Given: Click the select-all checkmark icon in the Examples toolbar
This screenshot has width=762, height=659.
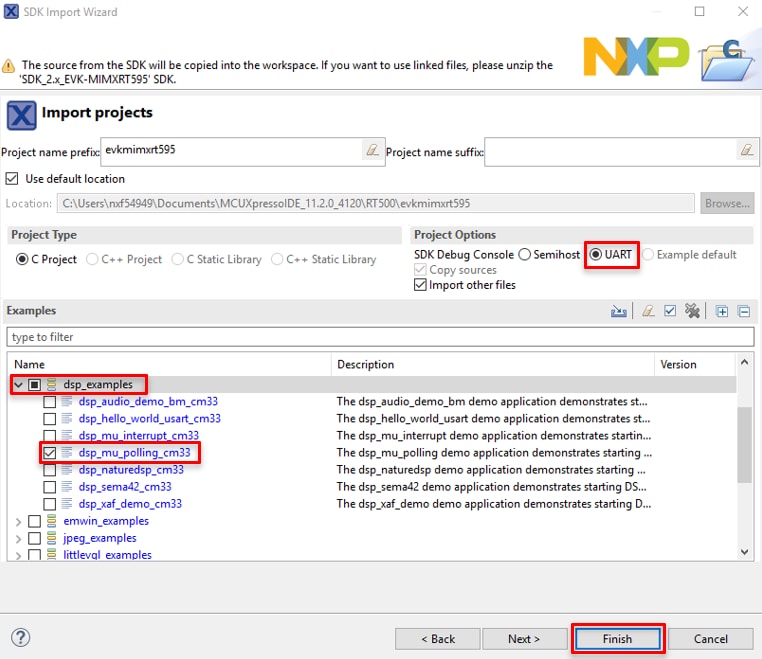Looking at the screenshot, I should 670,311.
